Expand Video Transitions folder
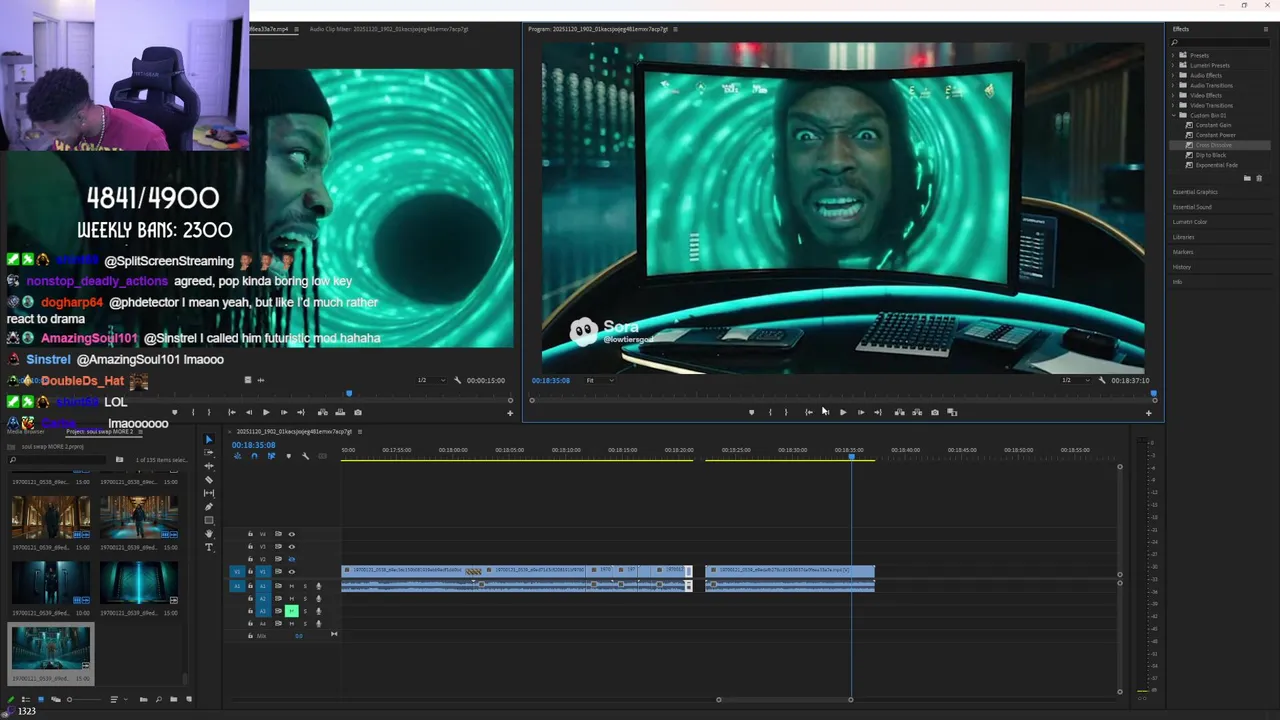This screenshot has width=1280, height=720. [1173, 105]
